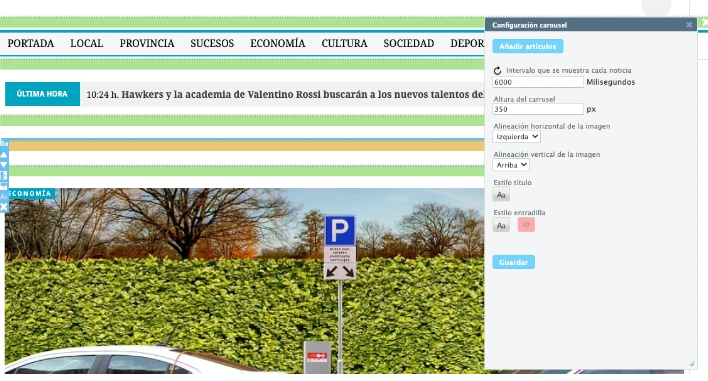The width and height of the screenshot is (708, 381).
Task: Click the column layout icon in left block toolbar
Action: coord(4,175)
